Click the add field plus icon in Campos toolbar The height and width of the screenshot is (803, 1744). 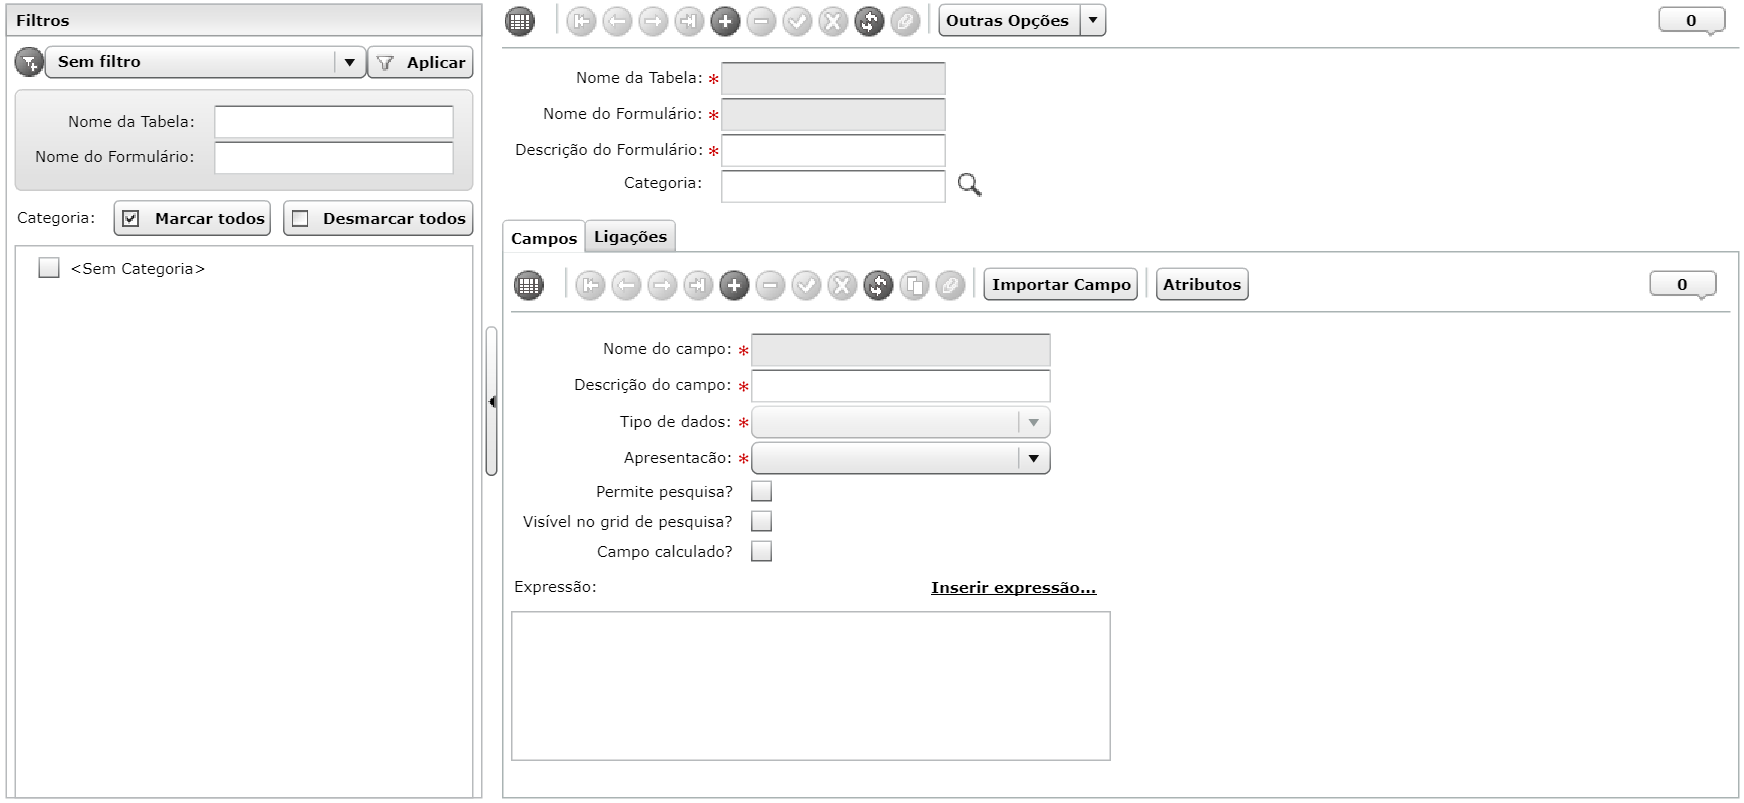pos(734,285)
